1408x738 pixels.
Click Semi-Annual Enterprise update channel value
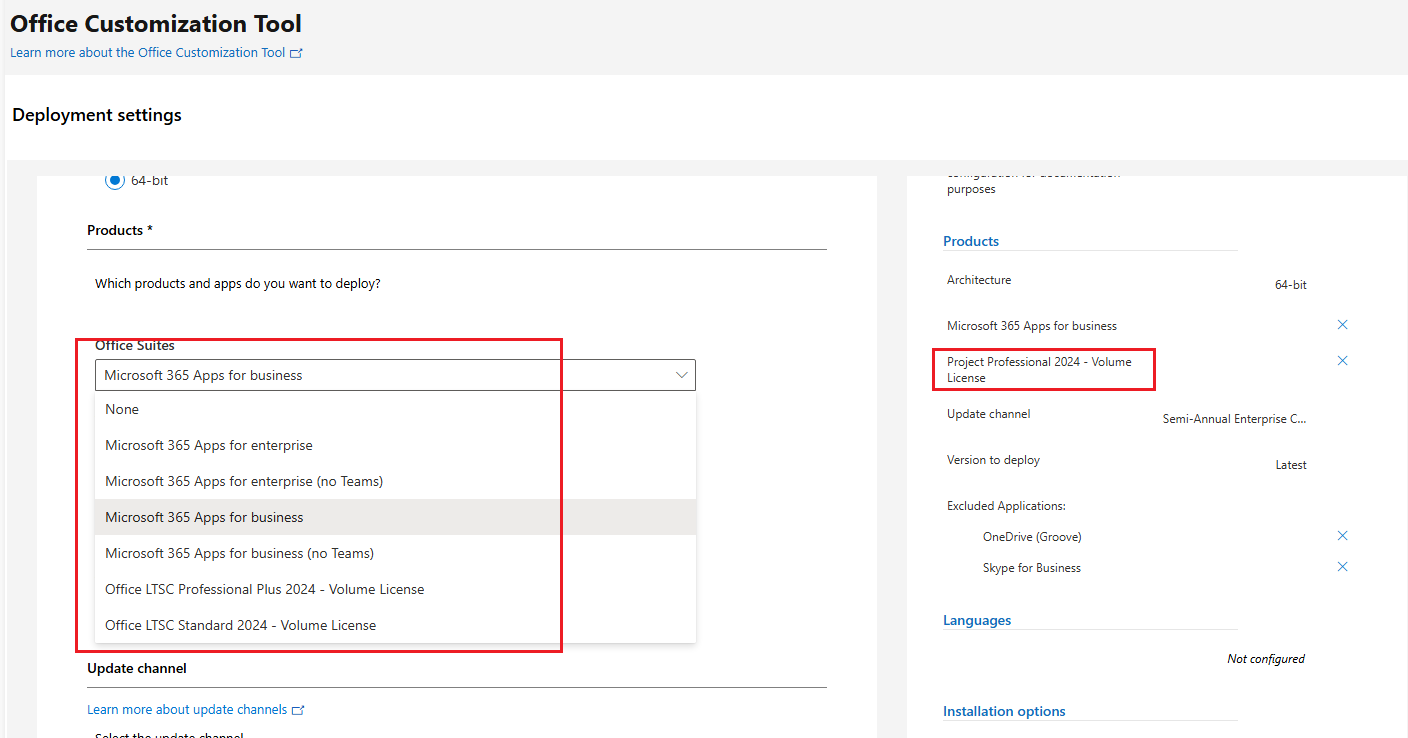[x=1234, y=419]
